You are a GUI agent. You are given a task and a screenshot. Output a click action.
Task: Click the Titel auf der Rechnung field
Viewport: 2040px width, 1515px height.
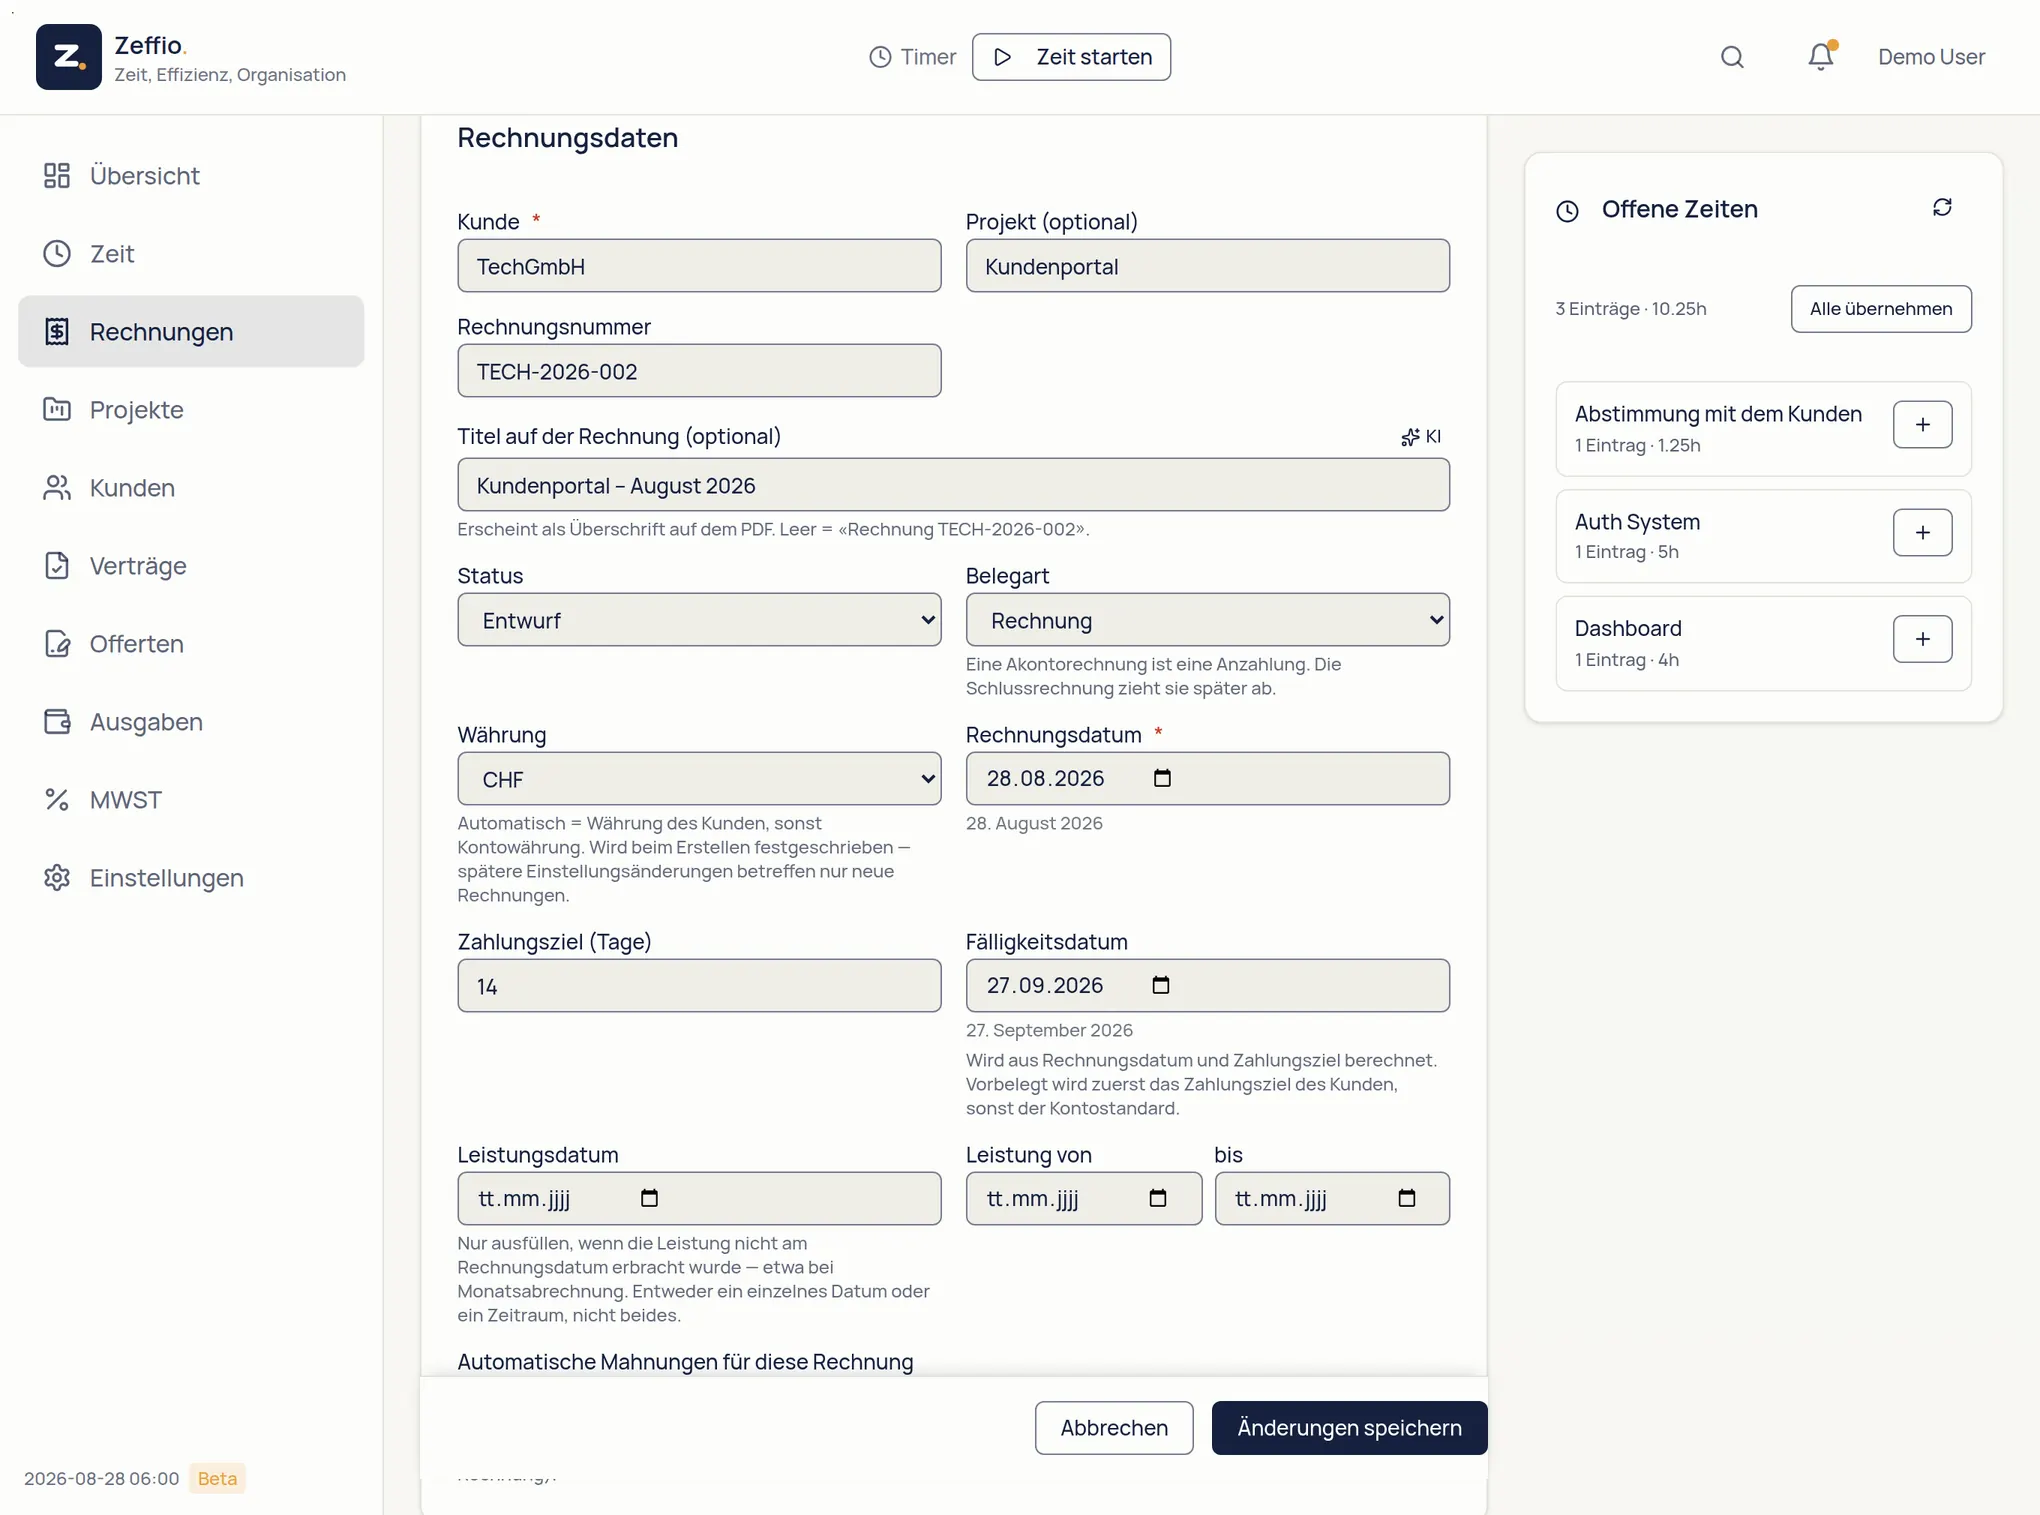tap(953, 485)
